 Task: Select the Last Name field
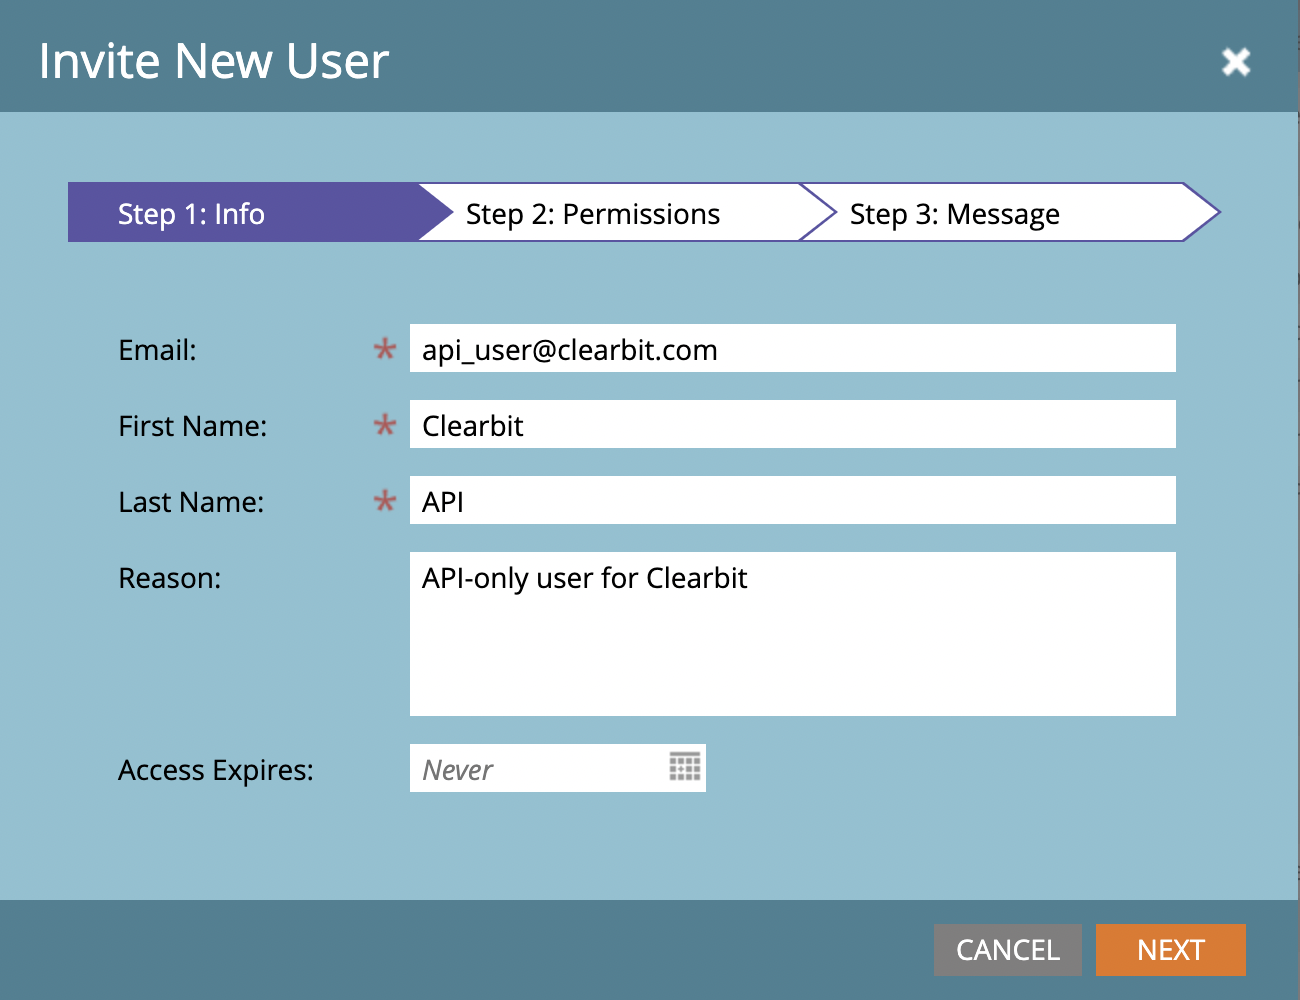(793, 500)
